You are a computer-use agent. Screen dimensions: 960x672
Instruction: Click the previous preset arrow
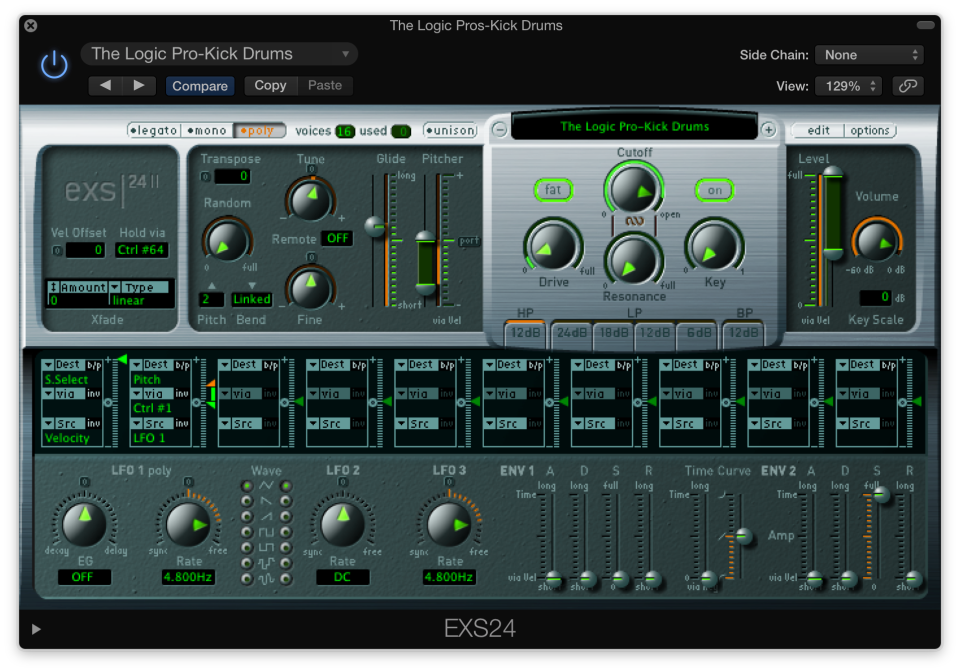tap(104, 85)
